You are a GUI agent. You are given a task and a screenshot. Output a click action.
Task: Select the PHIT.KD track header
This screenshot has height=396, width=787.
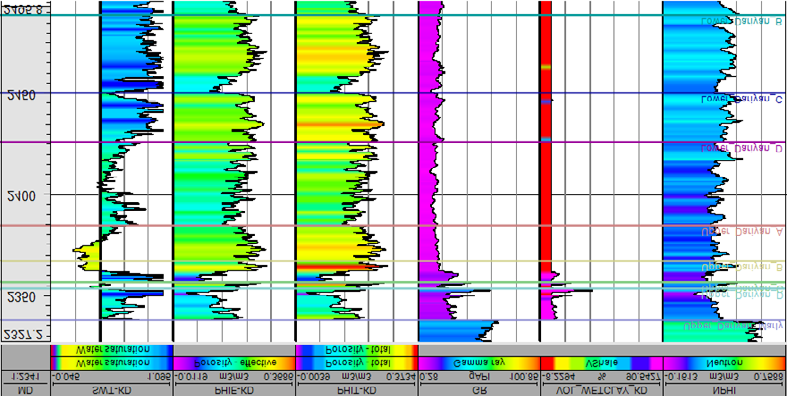coord(356,389)
